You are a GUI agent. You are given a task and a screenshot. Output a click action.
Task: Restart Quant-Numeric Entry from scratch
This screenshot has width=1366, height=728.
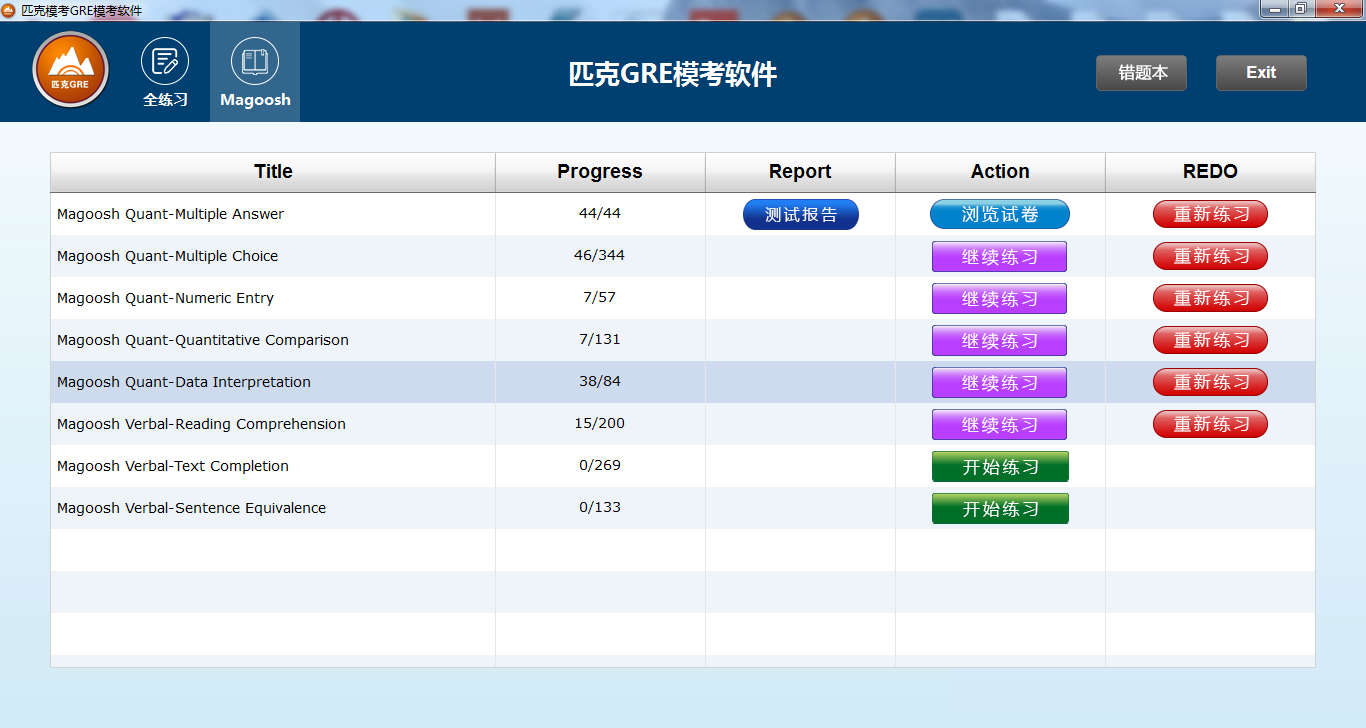[1210, 298]
